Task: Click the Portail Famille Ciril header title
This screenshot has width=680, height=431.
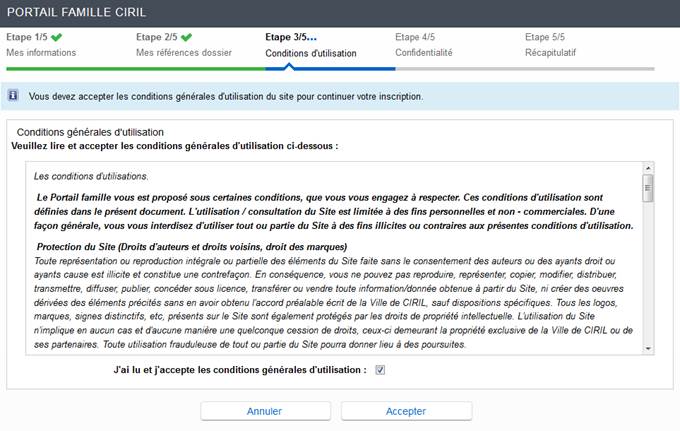Action: pyautogui.click(x=77, y=12)
